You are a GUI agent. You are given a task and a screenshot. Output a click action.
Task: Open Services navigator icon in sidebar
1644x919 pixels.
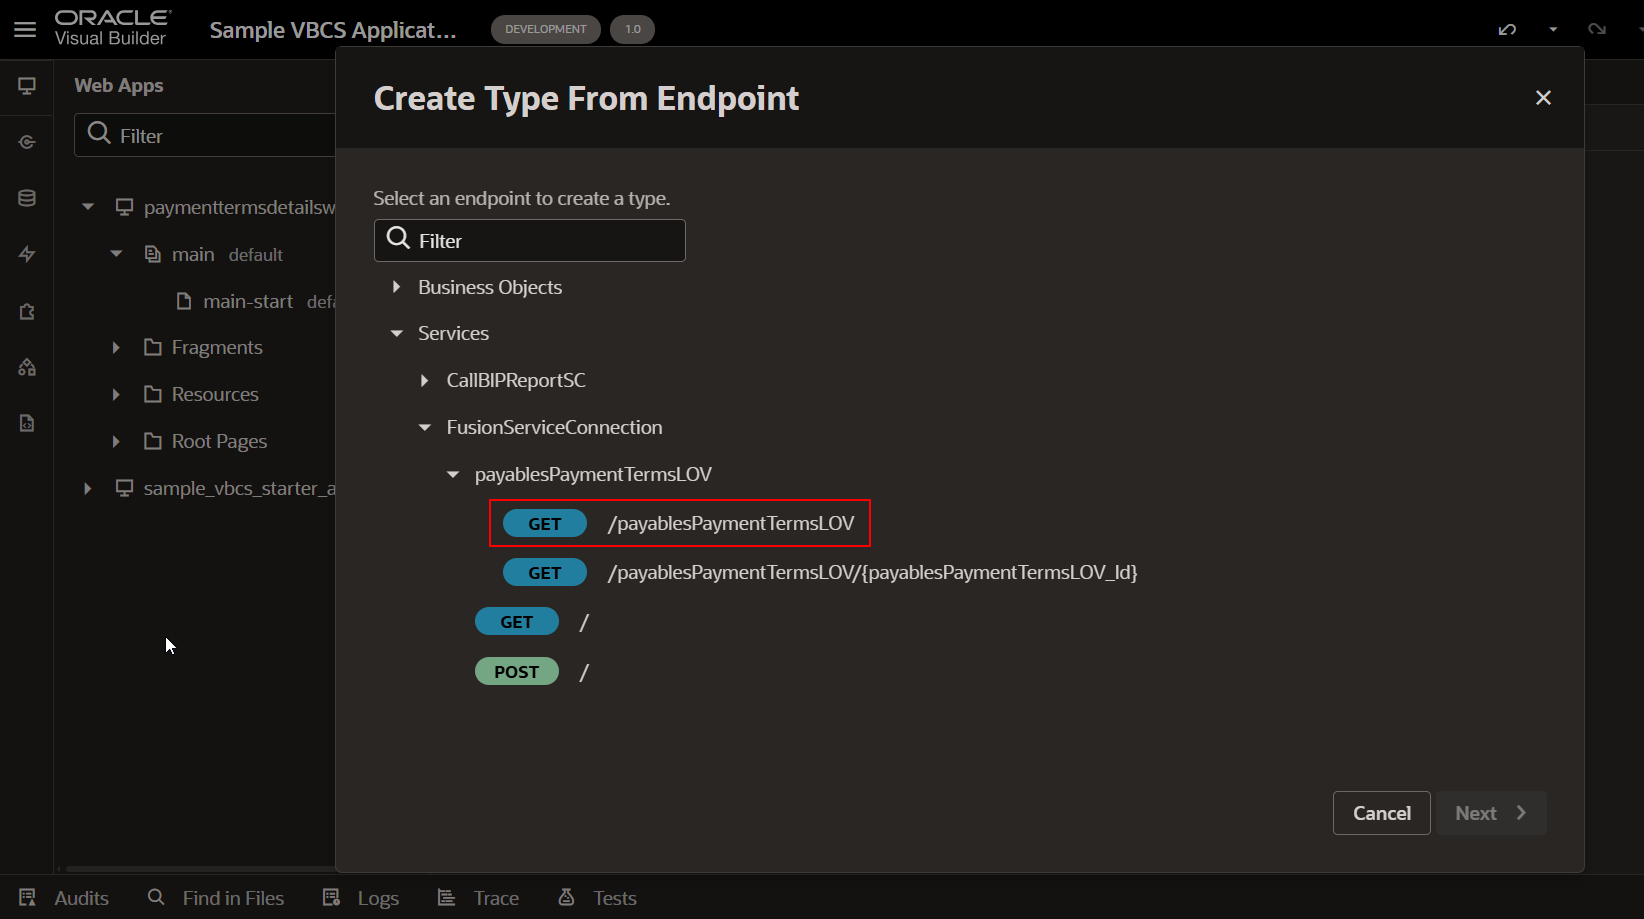click(27, 142)
